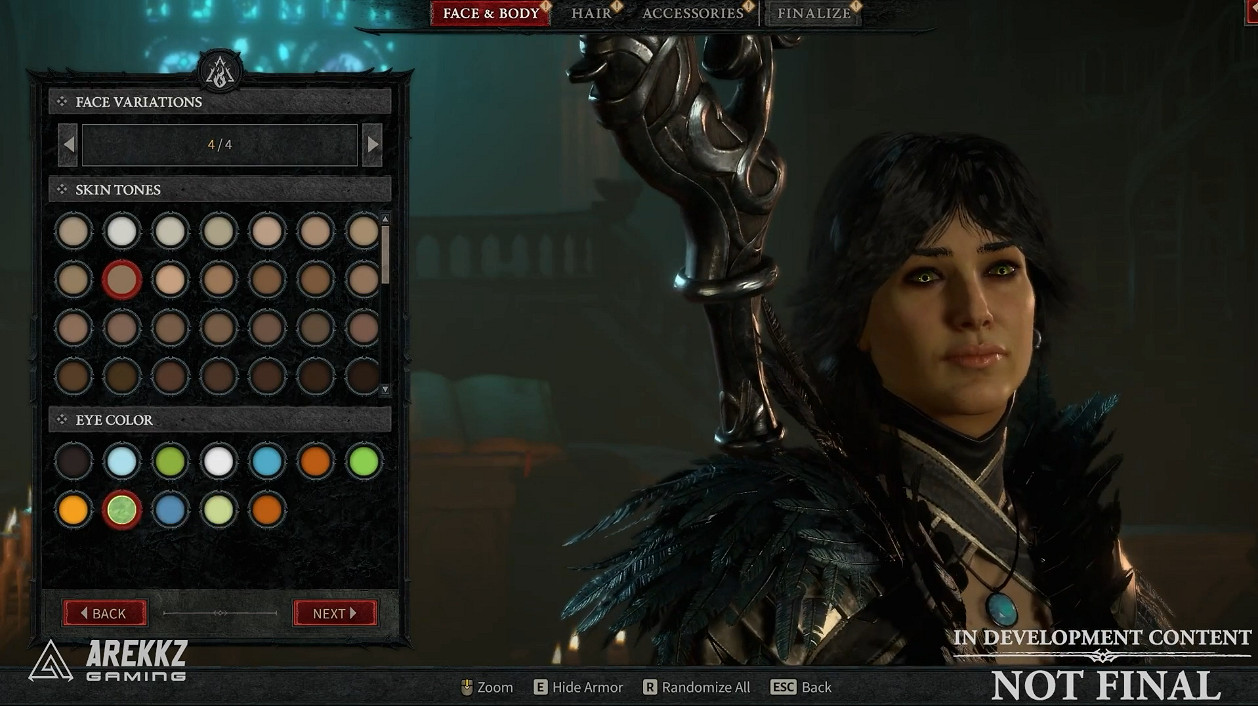Open the Finalize tab

(x=814, y=14)
